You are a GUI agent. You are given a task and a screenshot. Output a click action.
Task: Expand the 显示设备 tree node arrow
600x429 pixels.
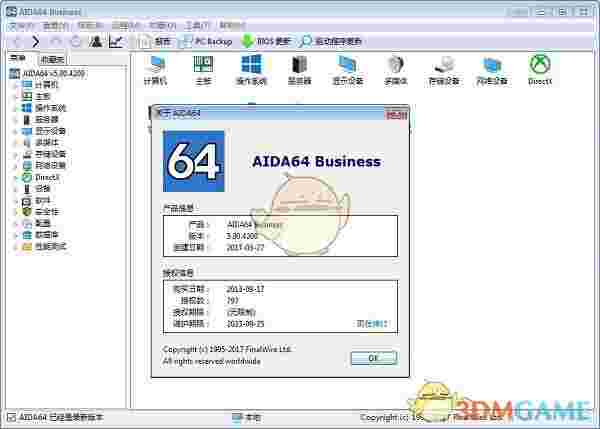point(16,131)
